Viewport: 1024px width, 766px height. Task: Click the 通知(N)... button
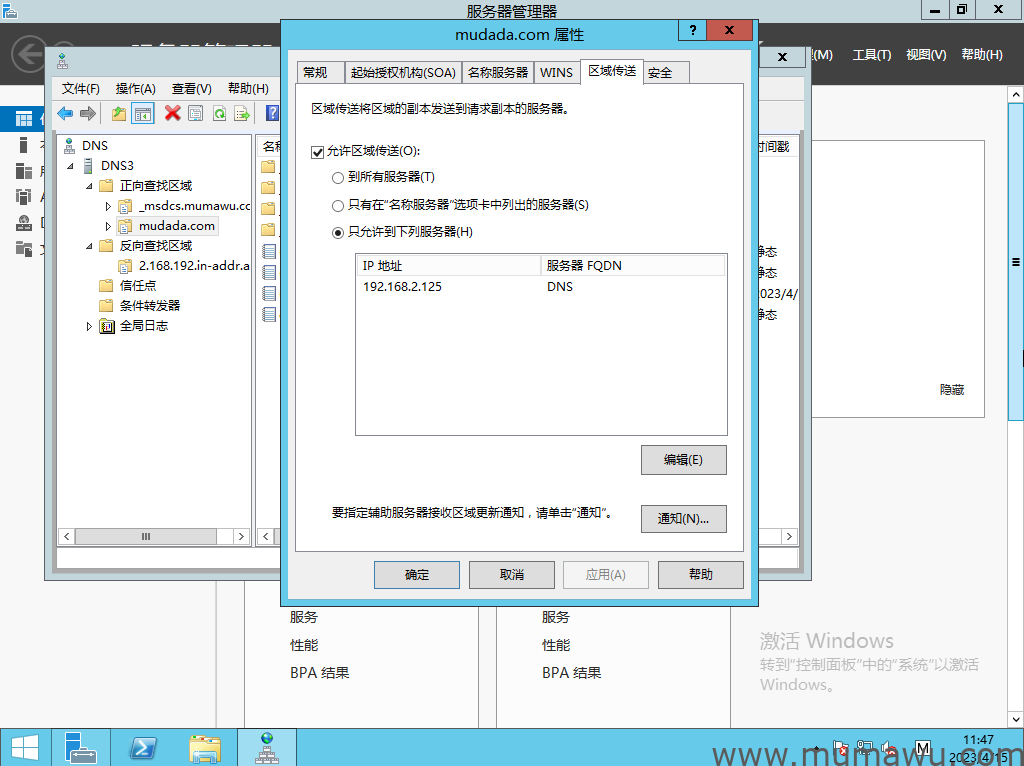coord(683,519)
